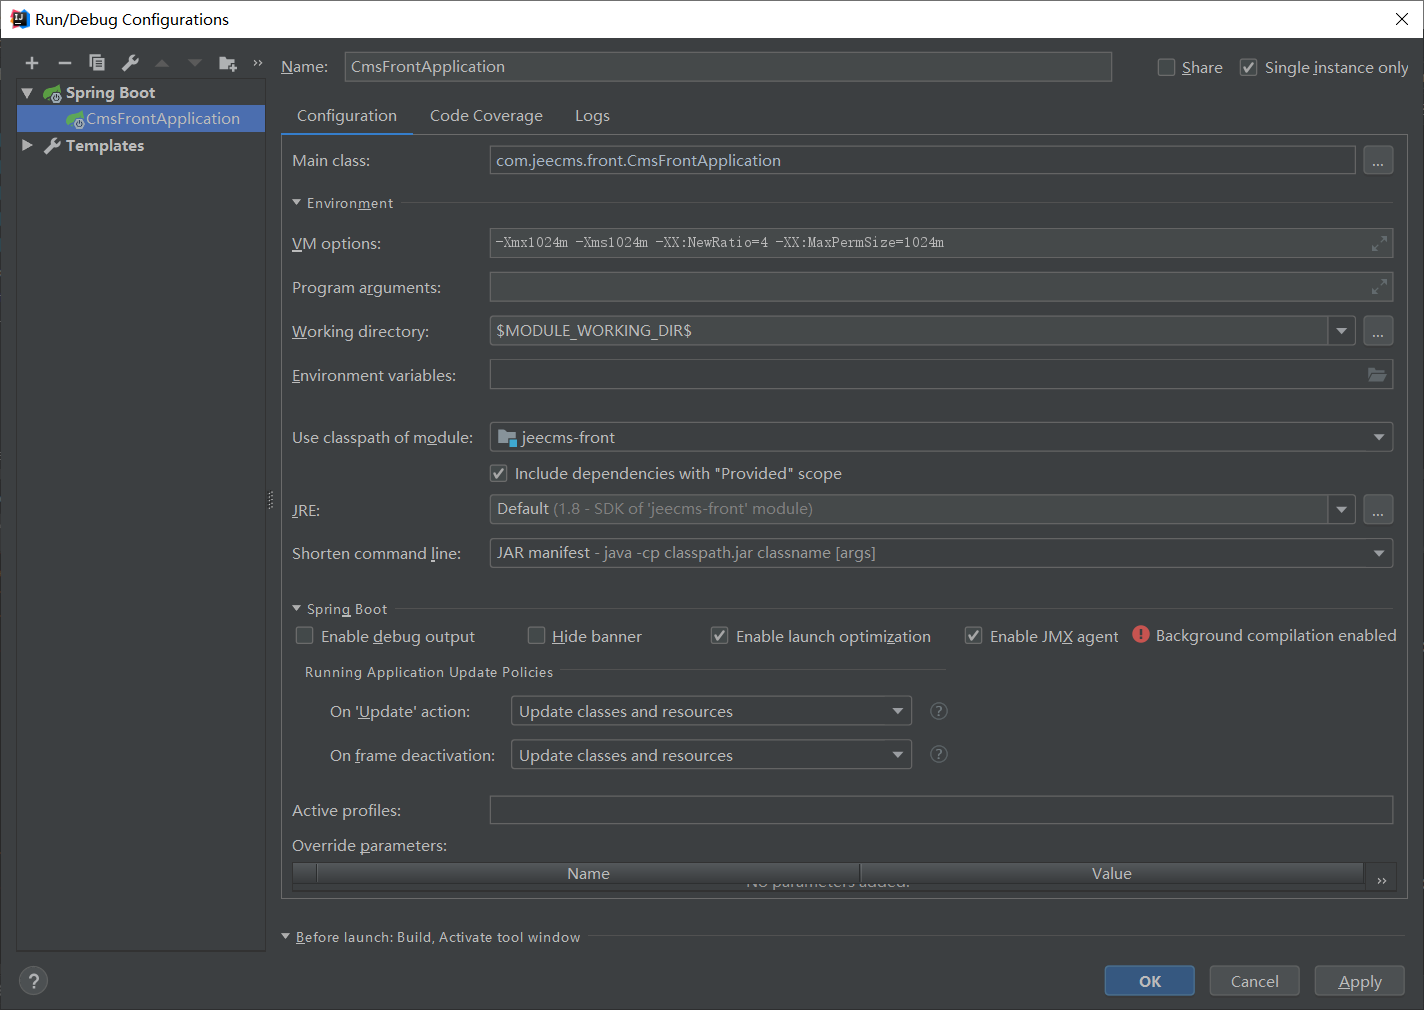
Task: Click the move into new folder icon
Action: 228,63
